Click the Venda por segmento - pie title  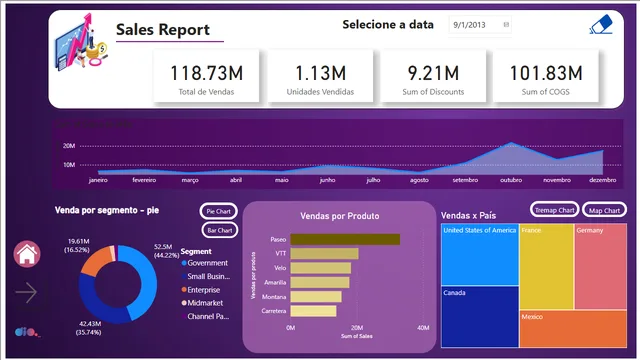click(107, 210)
